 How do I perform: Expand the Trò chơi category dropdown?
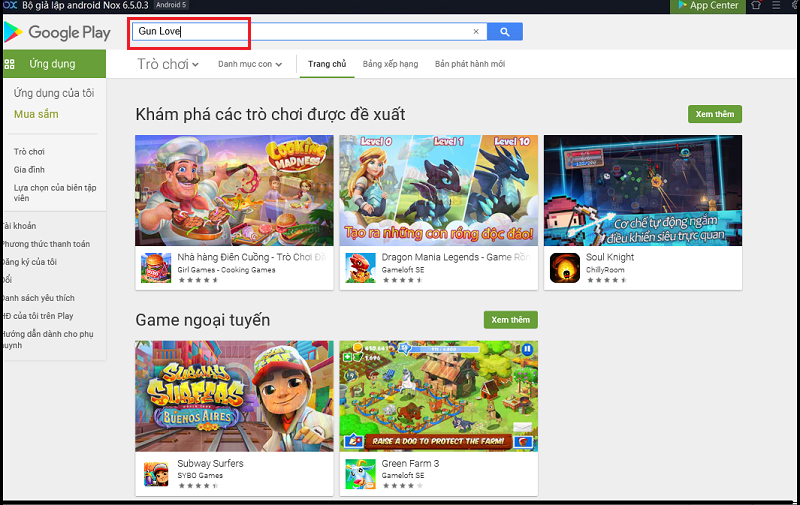pos(168,64)
